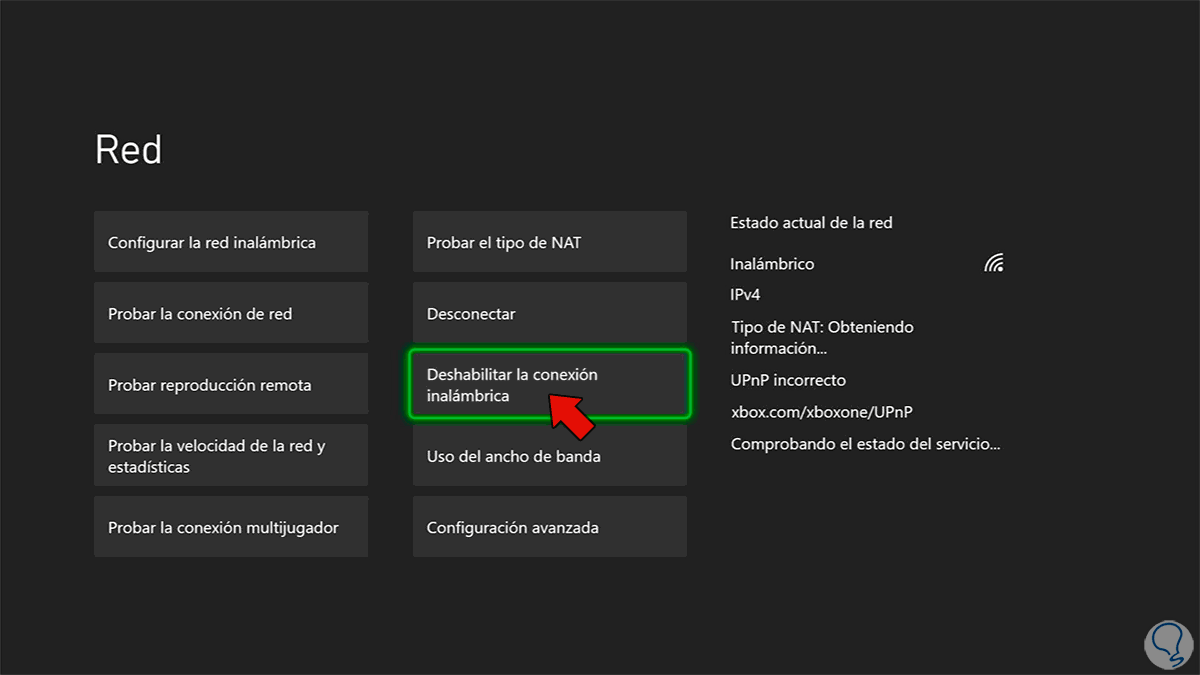
Task: Open Configurar la red inalámbrica
Action: click(231, 242)
